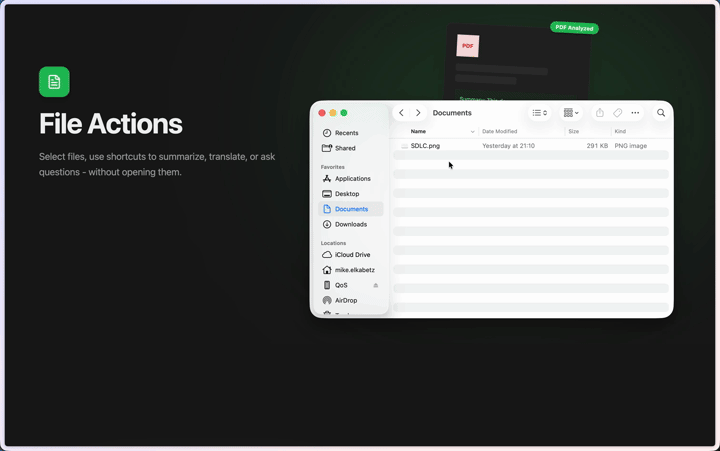Go back with the Finder back arrow
Viewport: 720px width, 451px height.
click(401, 113)
